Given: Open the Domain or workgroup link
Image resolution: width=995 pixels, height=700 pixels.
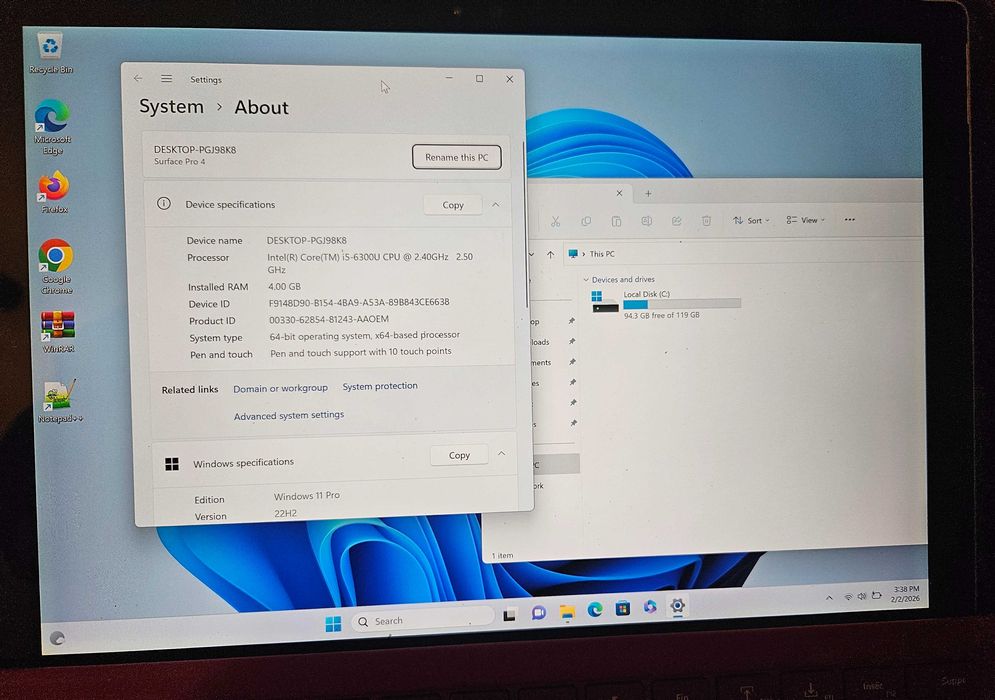Looking at the screenshot, I should [280, 388].
